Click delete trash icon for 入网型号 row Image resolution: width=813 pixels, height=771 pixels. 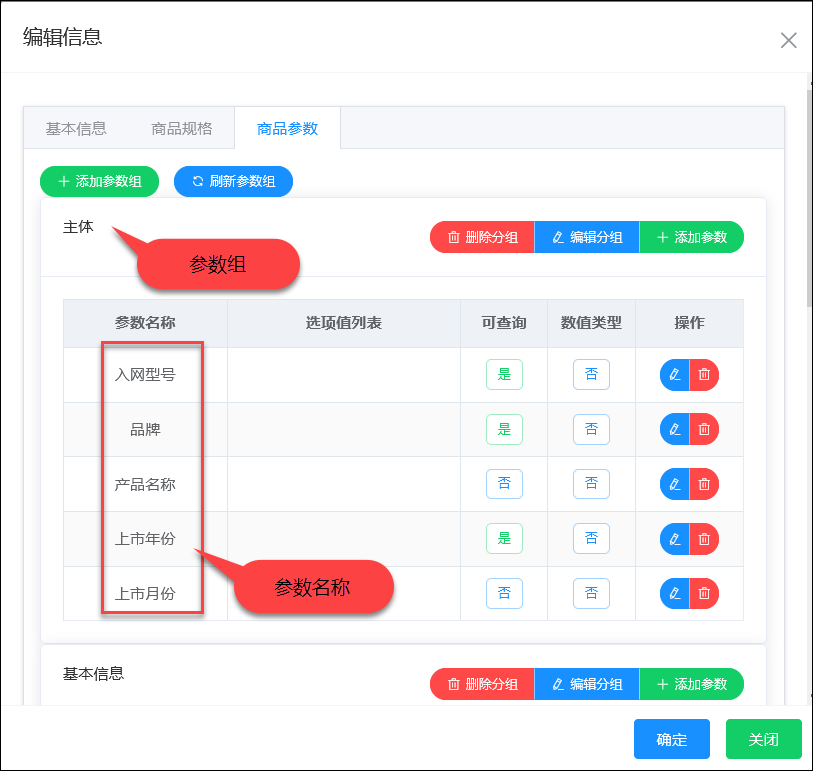(704, 374)
